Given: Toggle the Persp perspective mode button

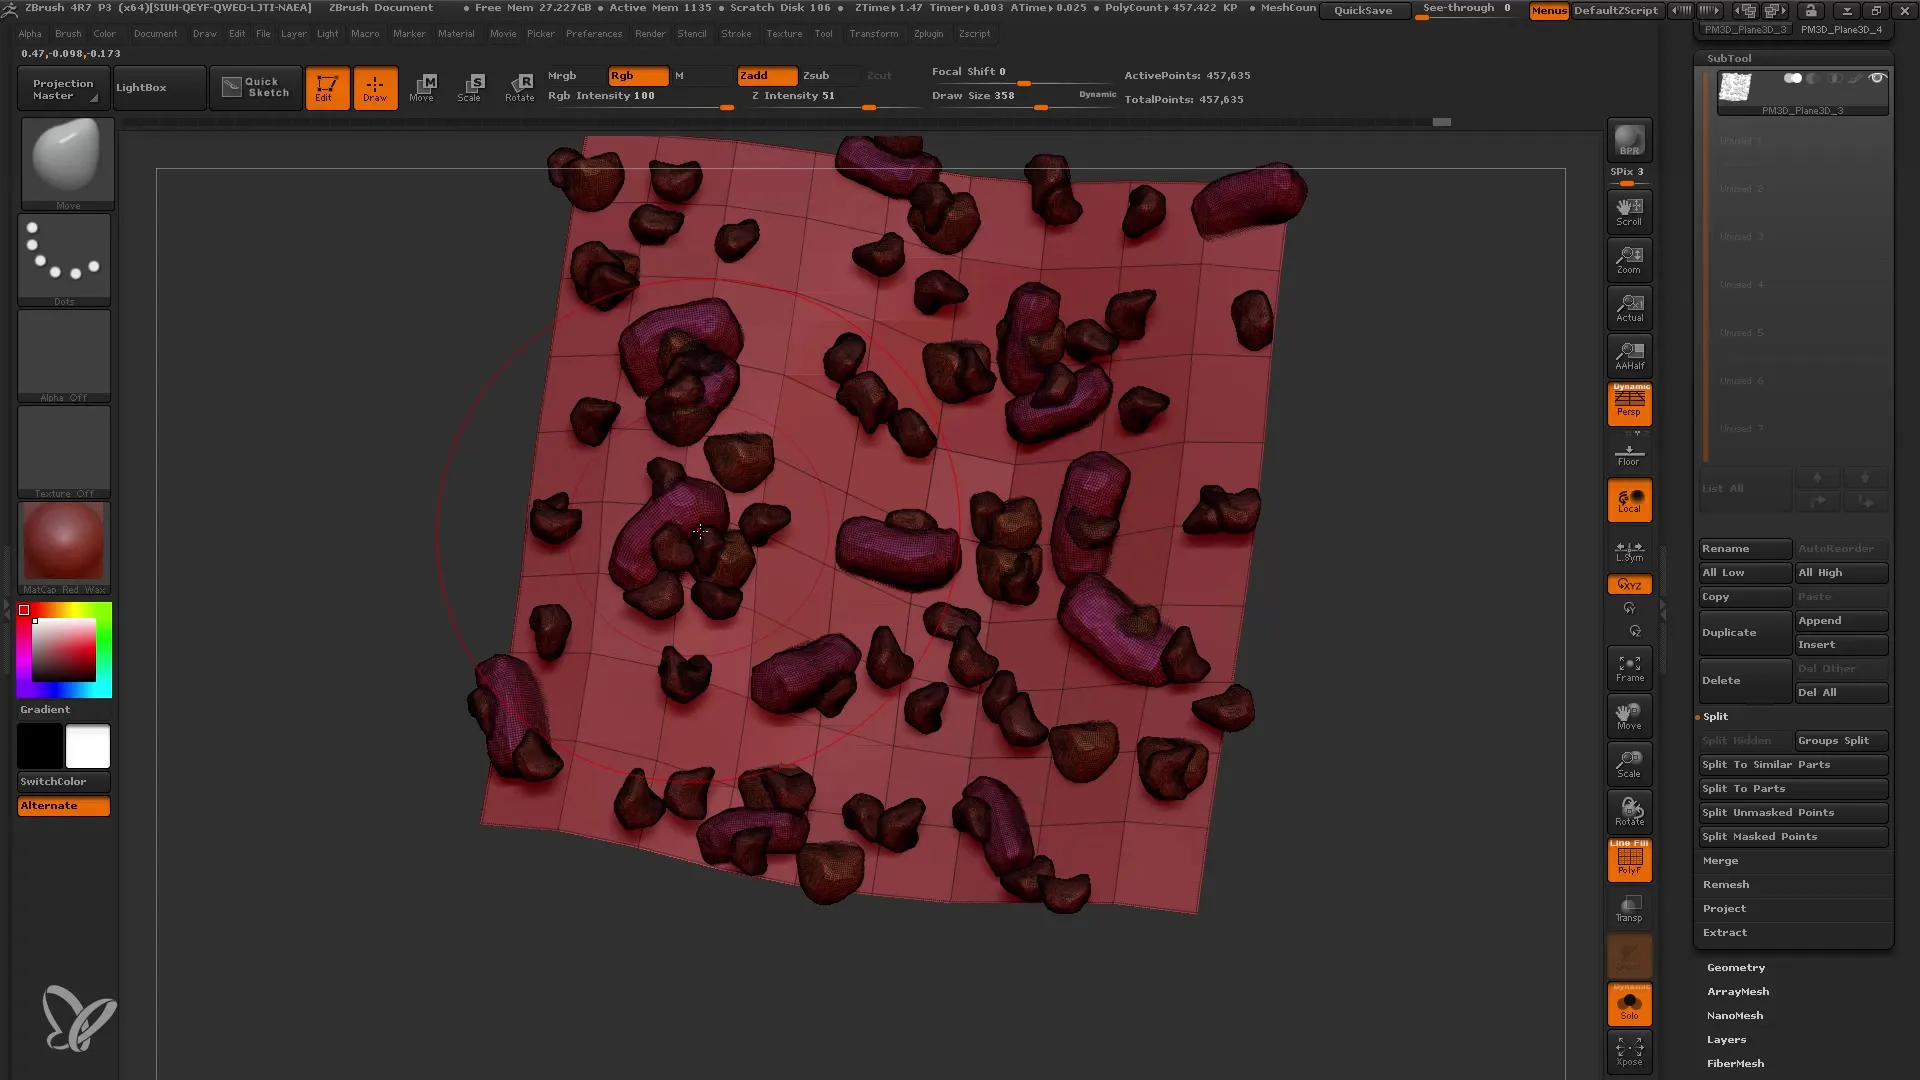Looking at the screenshot, I should (1629, 404).
